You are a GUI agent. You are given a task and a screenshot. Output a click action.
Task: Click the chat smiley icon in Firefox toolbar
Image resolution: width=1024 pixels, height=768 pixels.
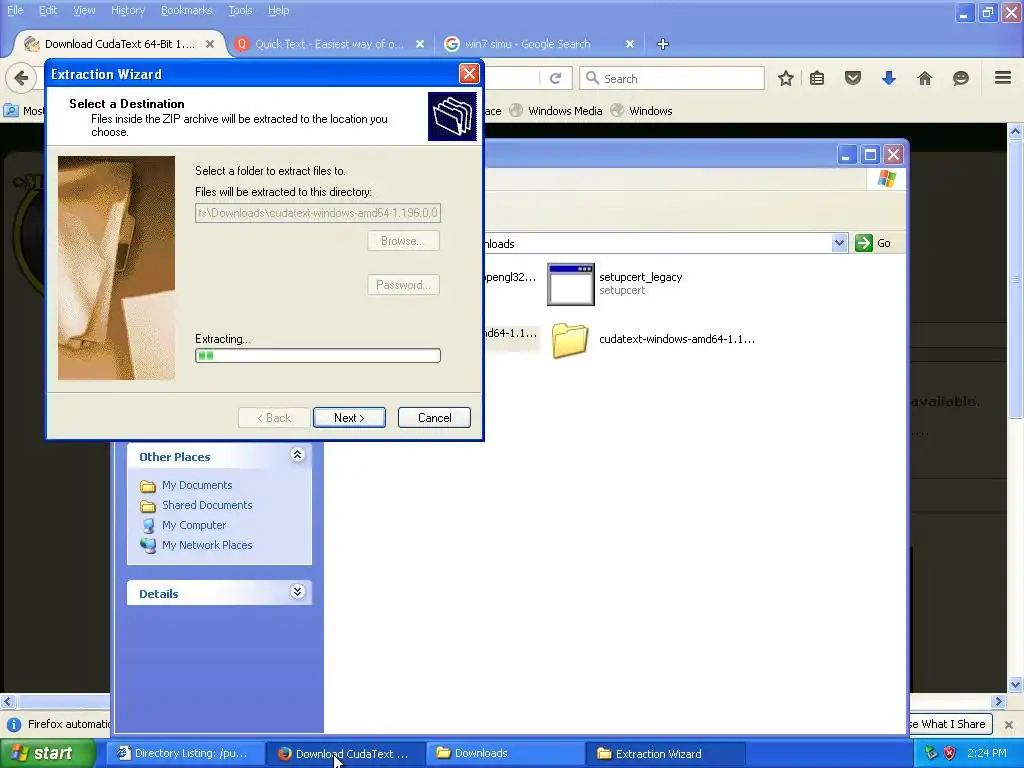tap(961, 78)
